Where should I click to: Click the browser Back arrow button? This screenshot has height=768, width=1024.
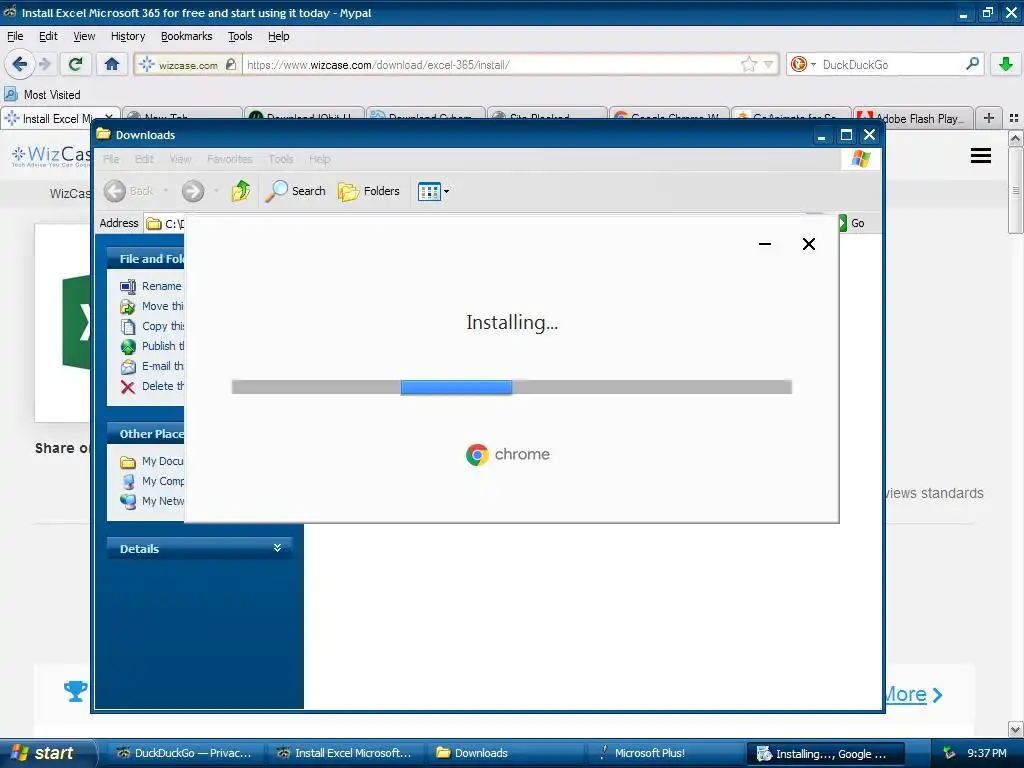pos(19,64)
